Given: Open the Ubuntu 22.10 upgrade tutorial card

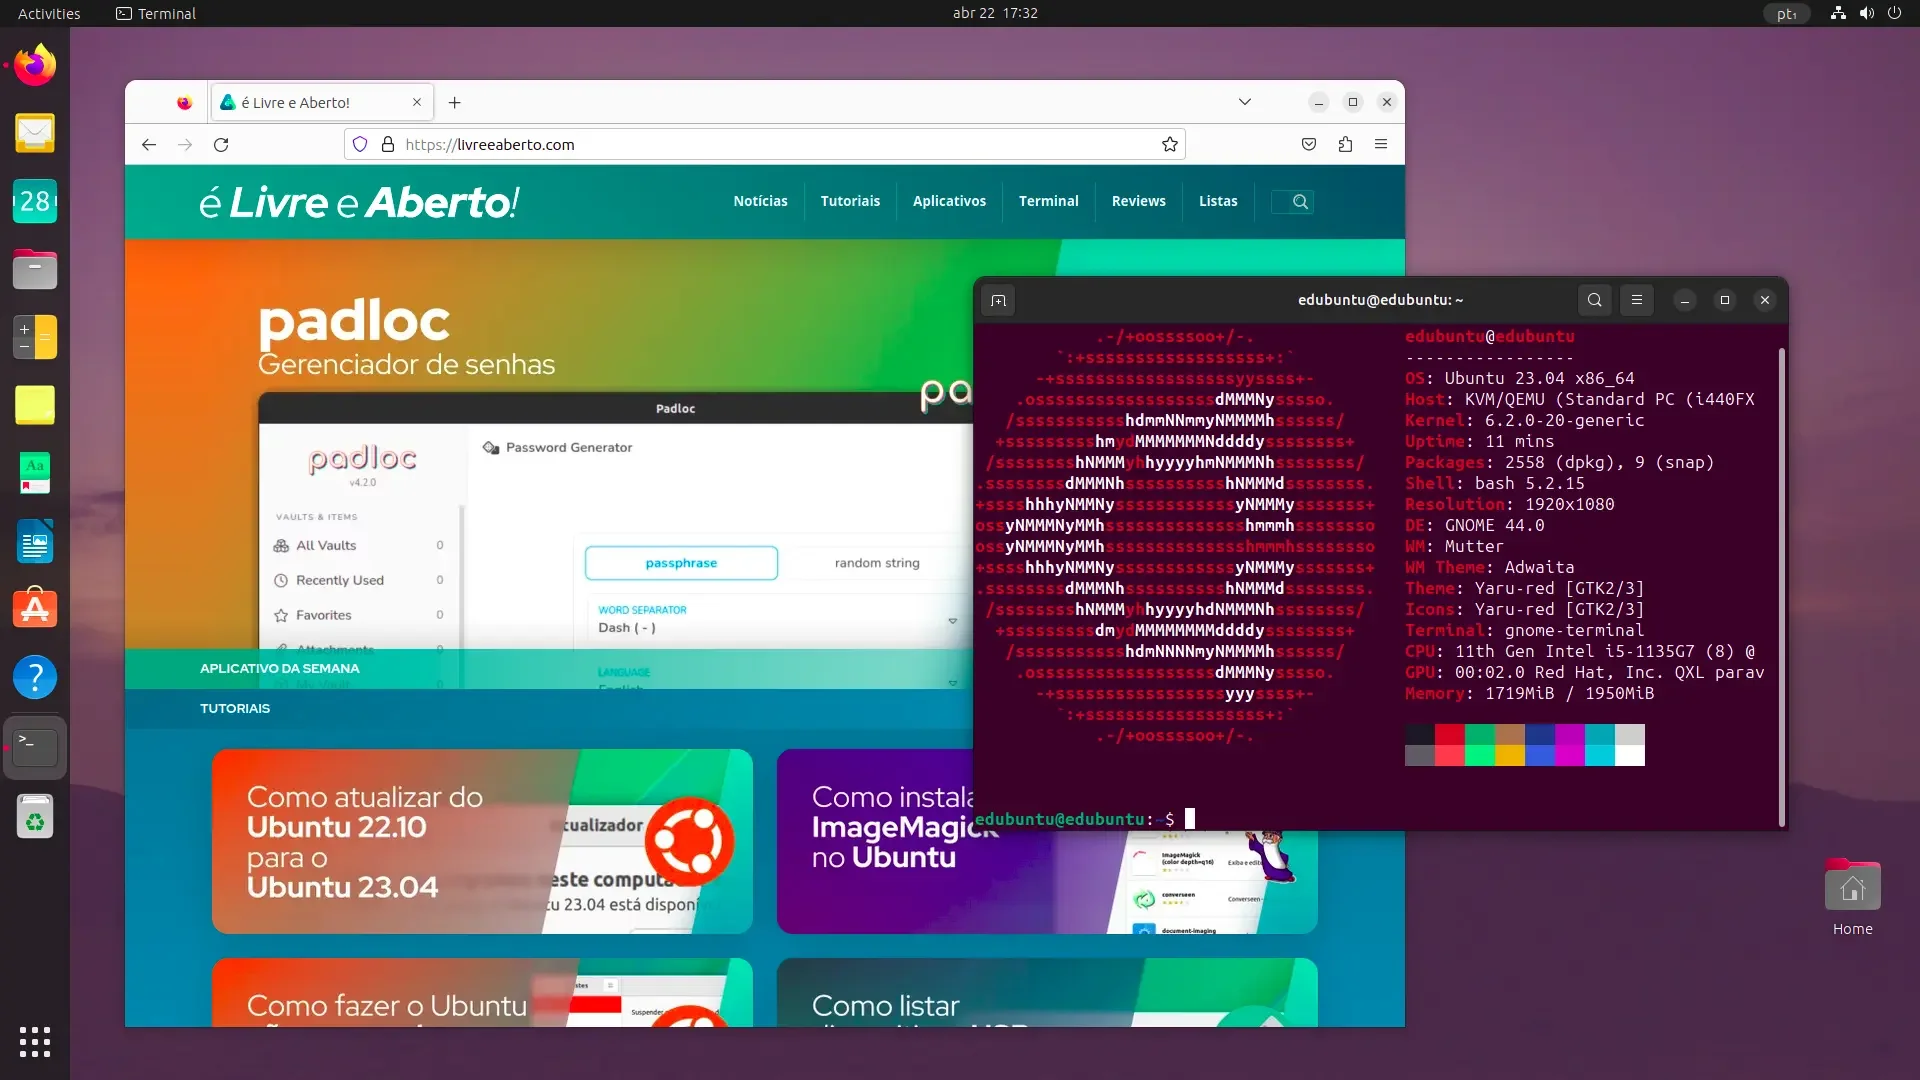Looking at the screenshot, I should point(482,841).
